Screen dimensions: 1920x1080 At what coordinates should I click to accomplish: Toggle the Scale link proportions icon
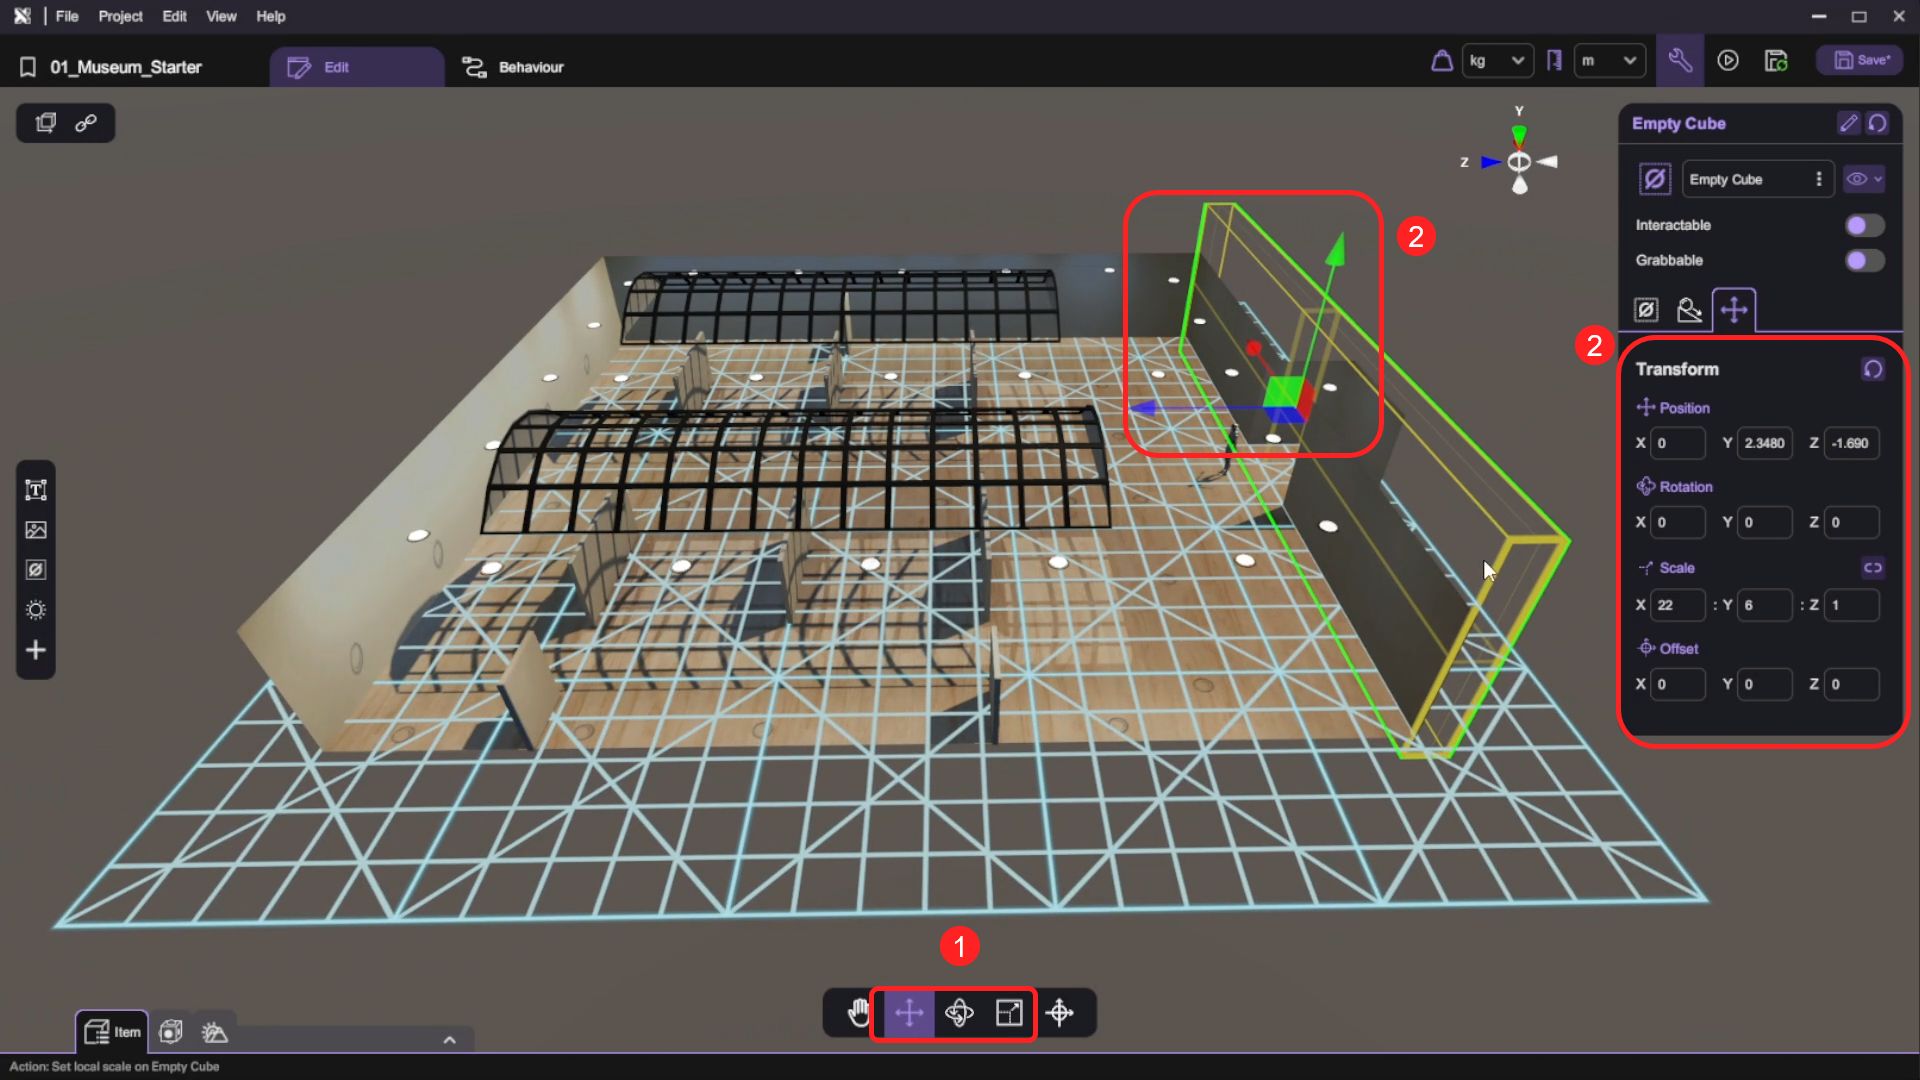pos(1872,568)
